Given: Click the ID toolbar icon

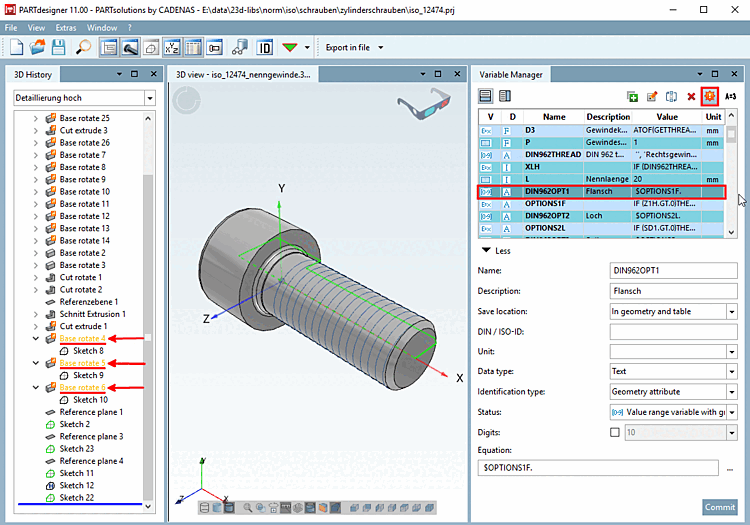Looking at the screenshot, I should [266, 47].
